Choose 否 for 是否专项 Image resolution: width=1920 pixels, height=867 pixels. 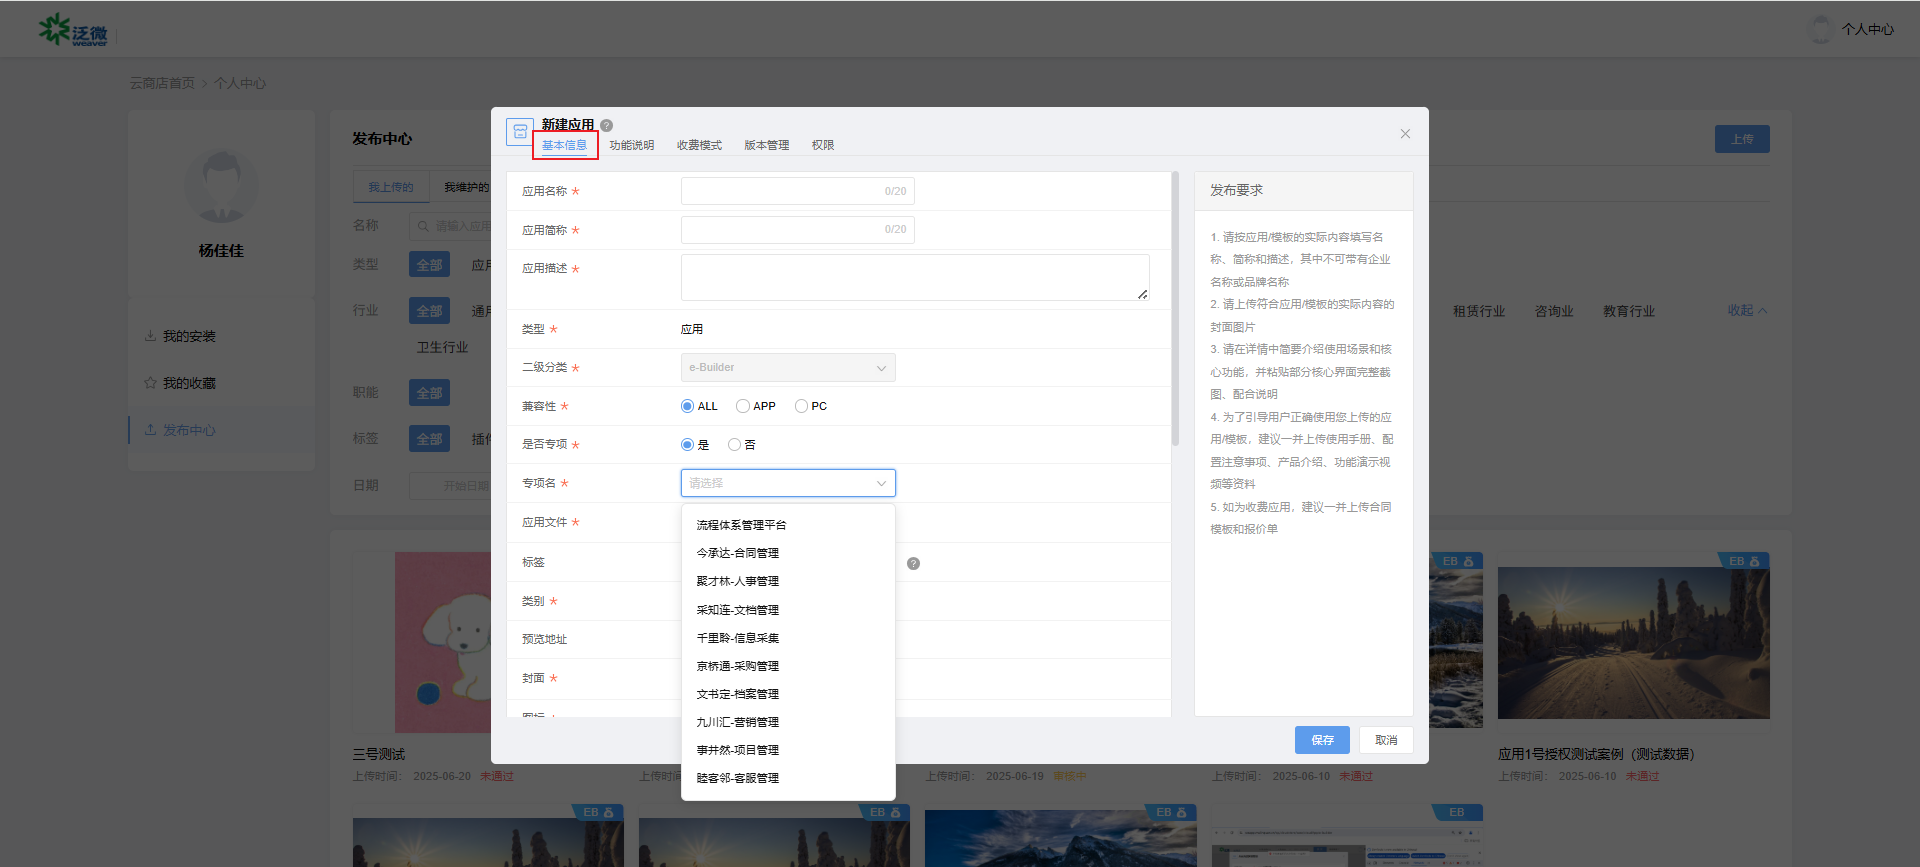[x=735, y=445]
